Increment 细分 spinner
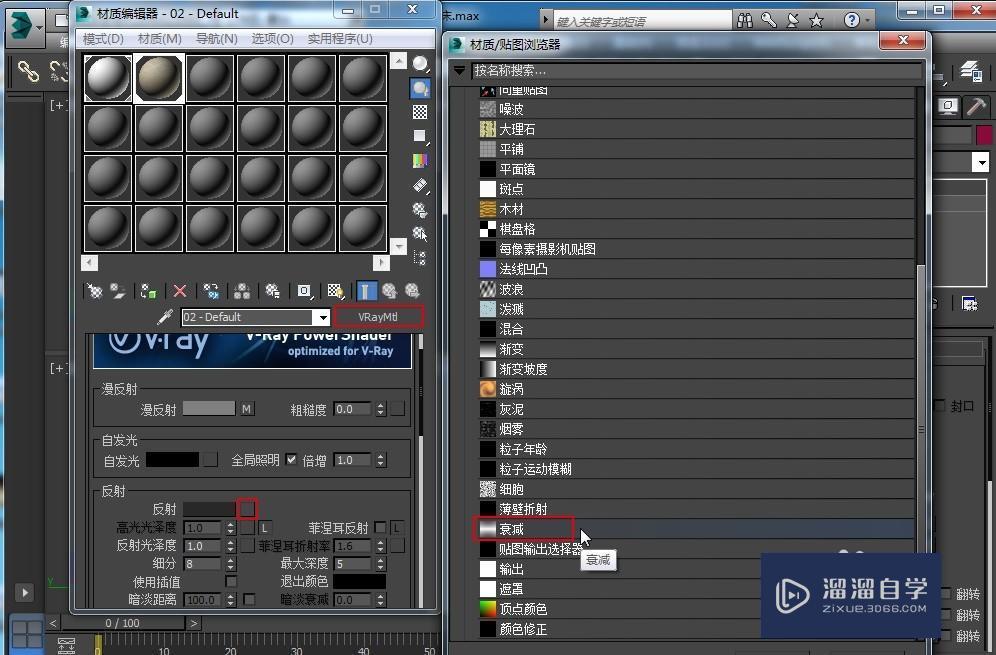Screen dimensions: 996x655 click(231, 560)
